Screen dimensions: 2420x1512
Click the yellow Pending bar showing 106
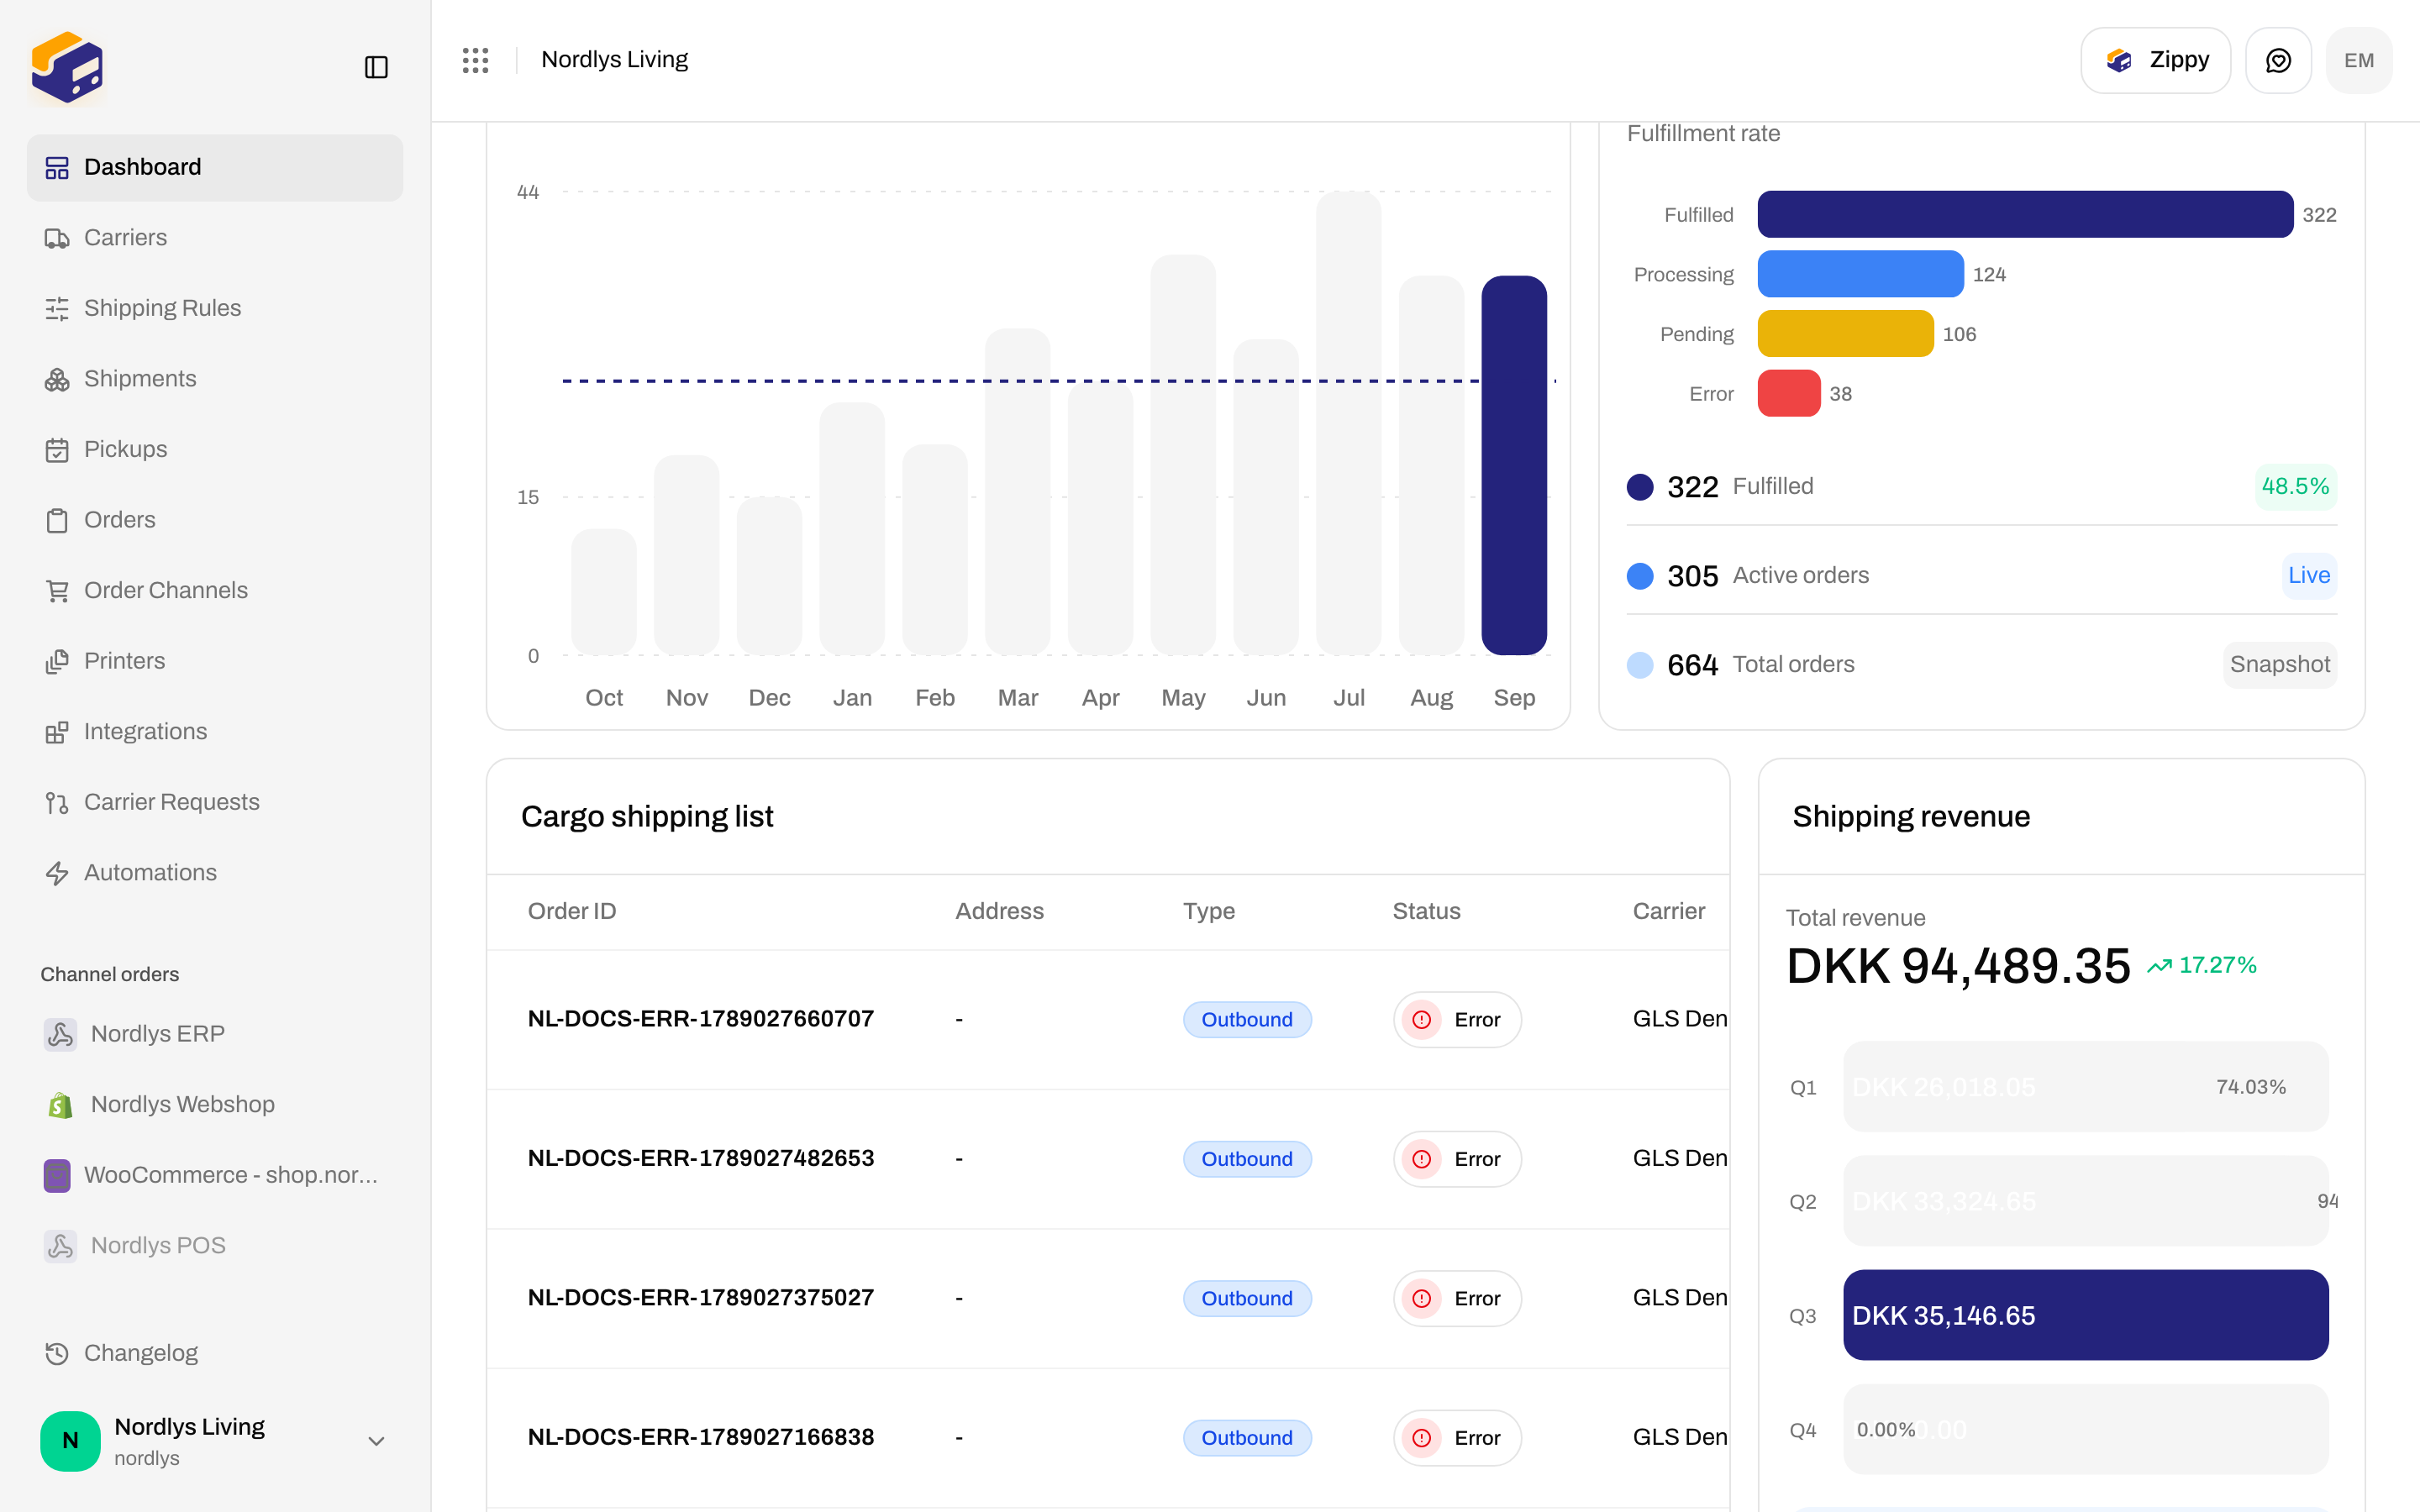click(1845, 334)
